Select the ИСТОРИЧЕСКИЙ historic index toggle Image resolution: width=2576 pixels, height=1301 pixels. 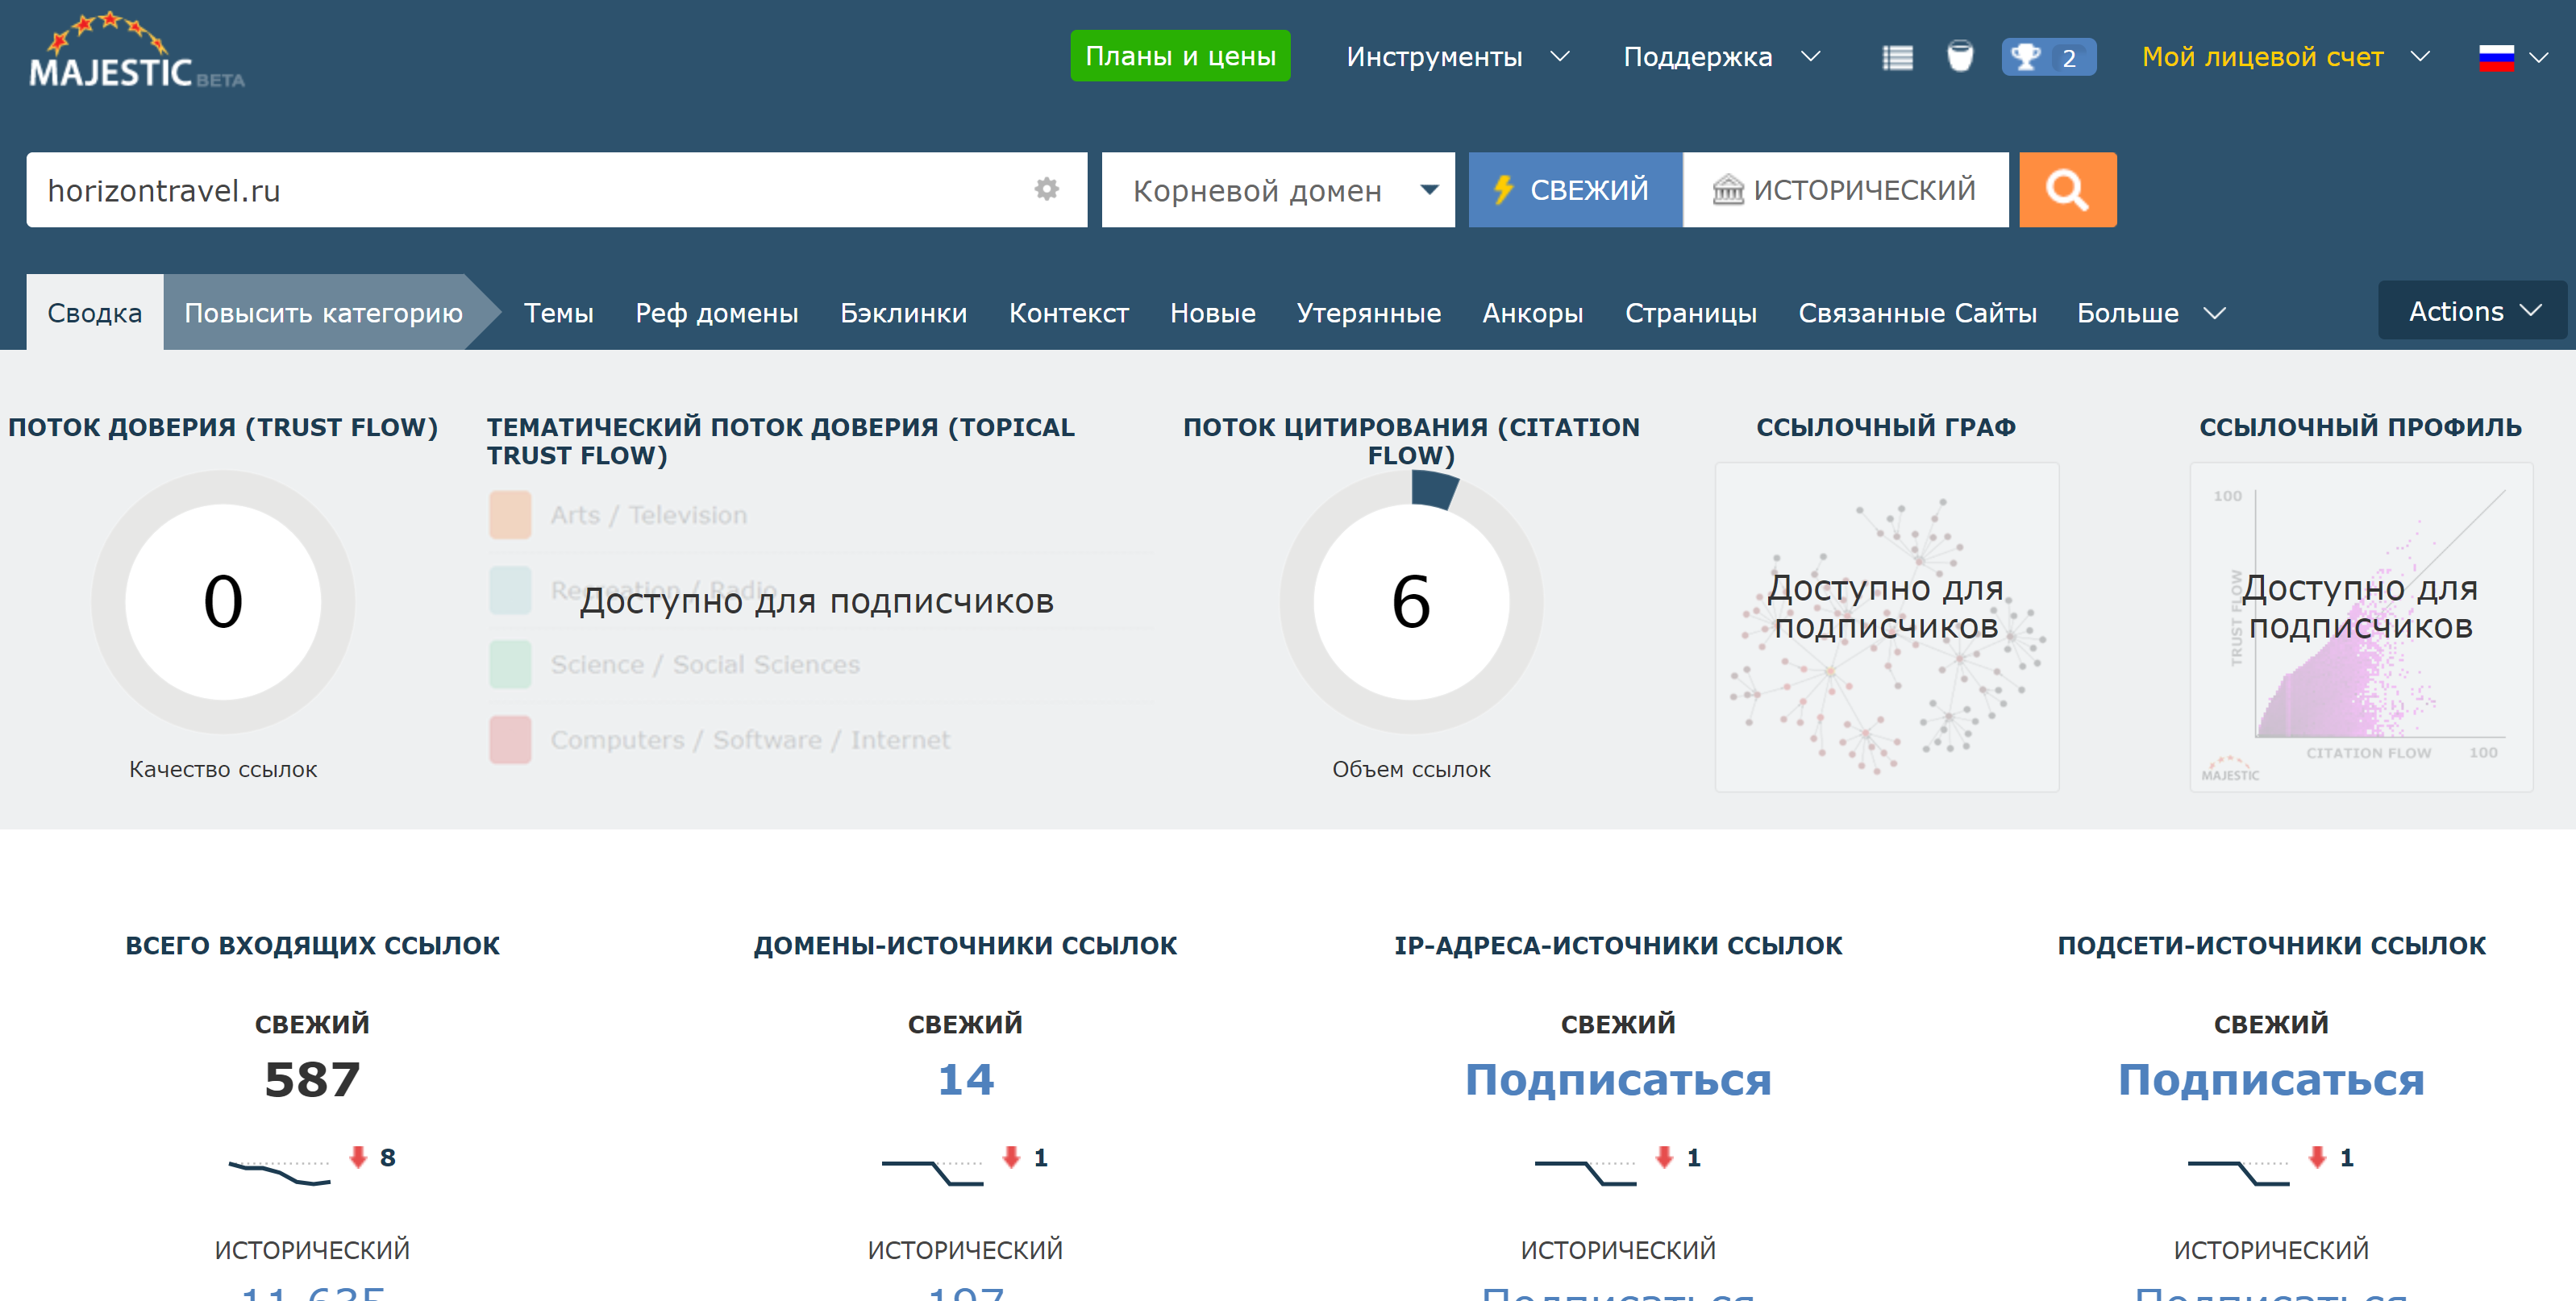[x=1845, y=190]
